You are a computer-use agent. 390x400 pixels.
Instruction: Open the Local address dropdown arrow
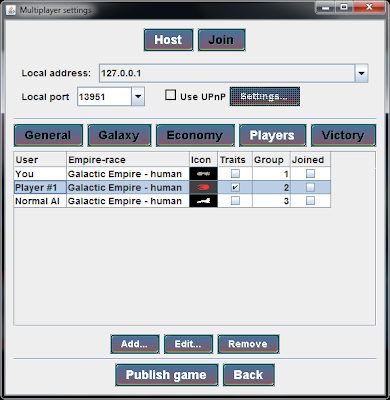(x=361, y=73)
